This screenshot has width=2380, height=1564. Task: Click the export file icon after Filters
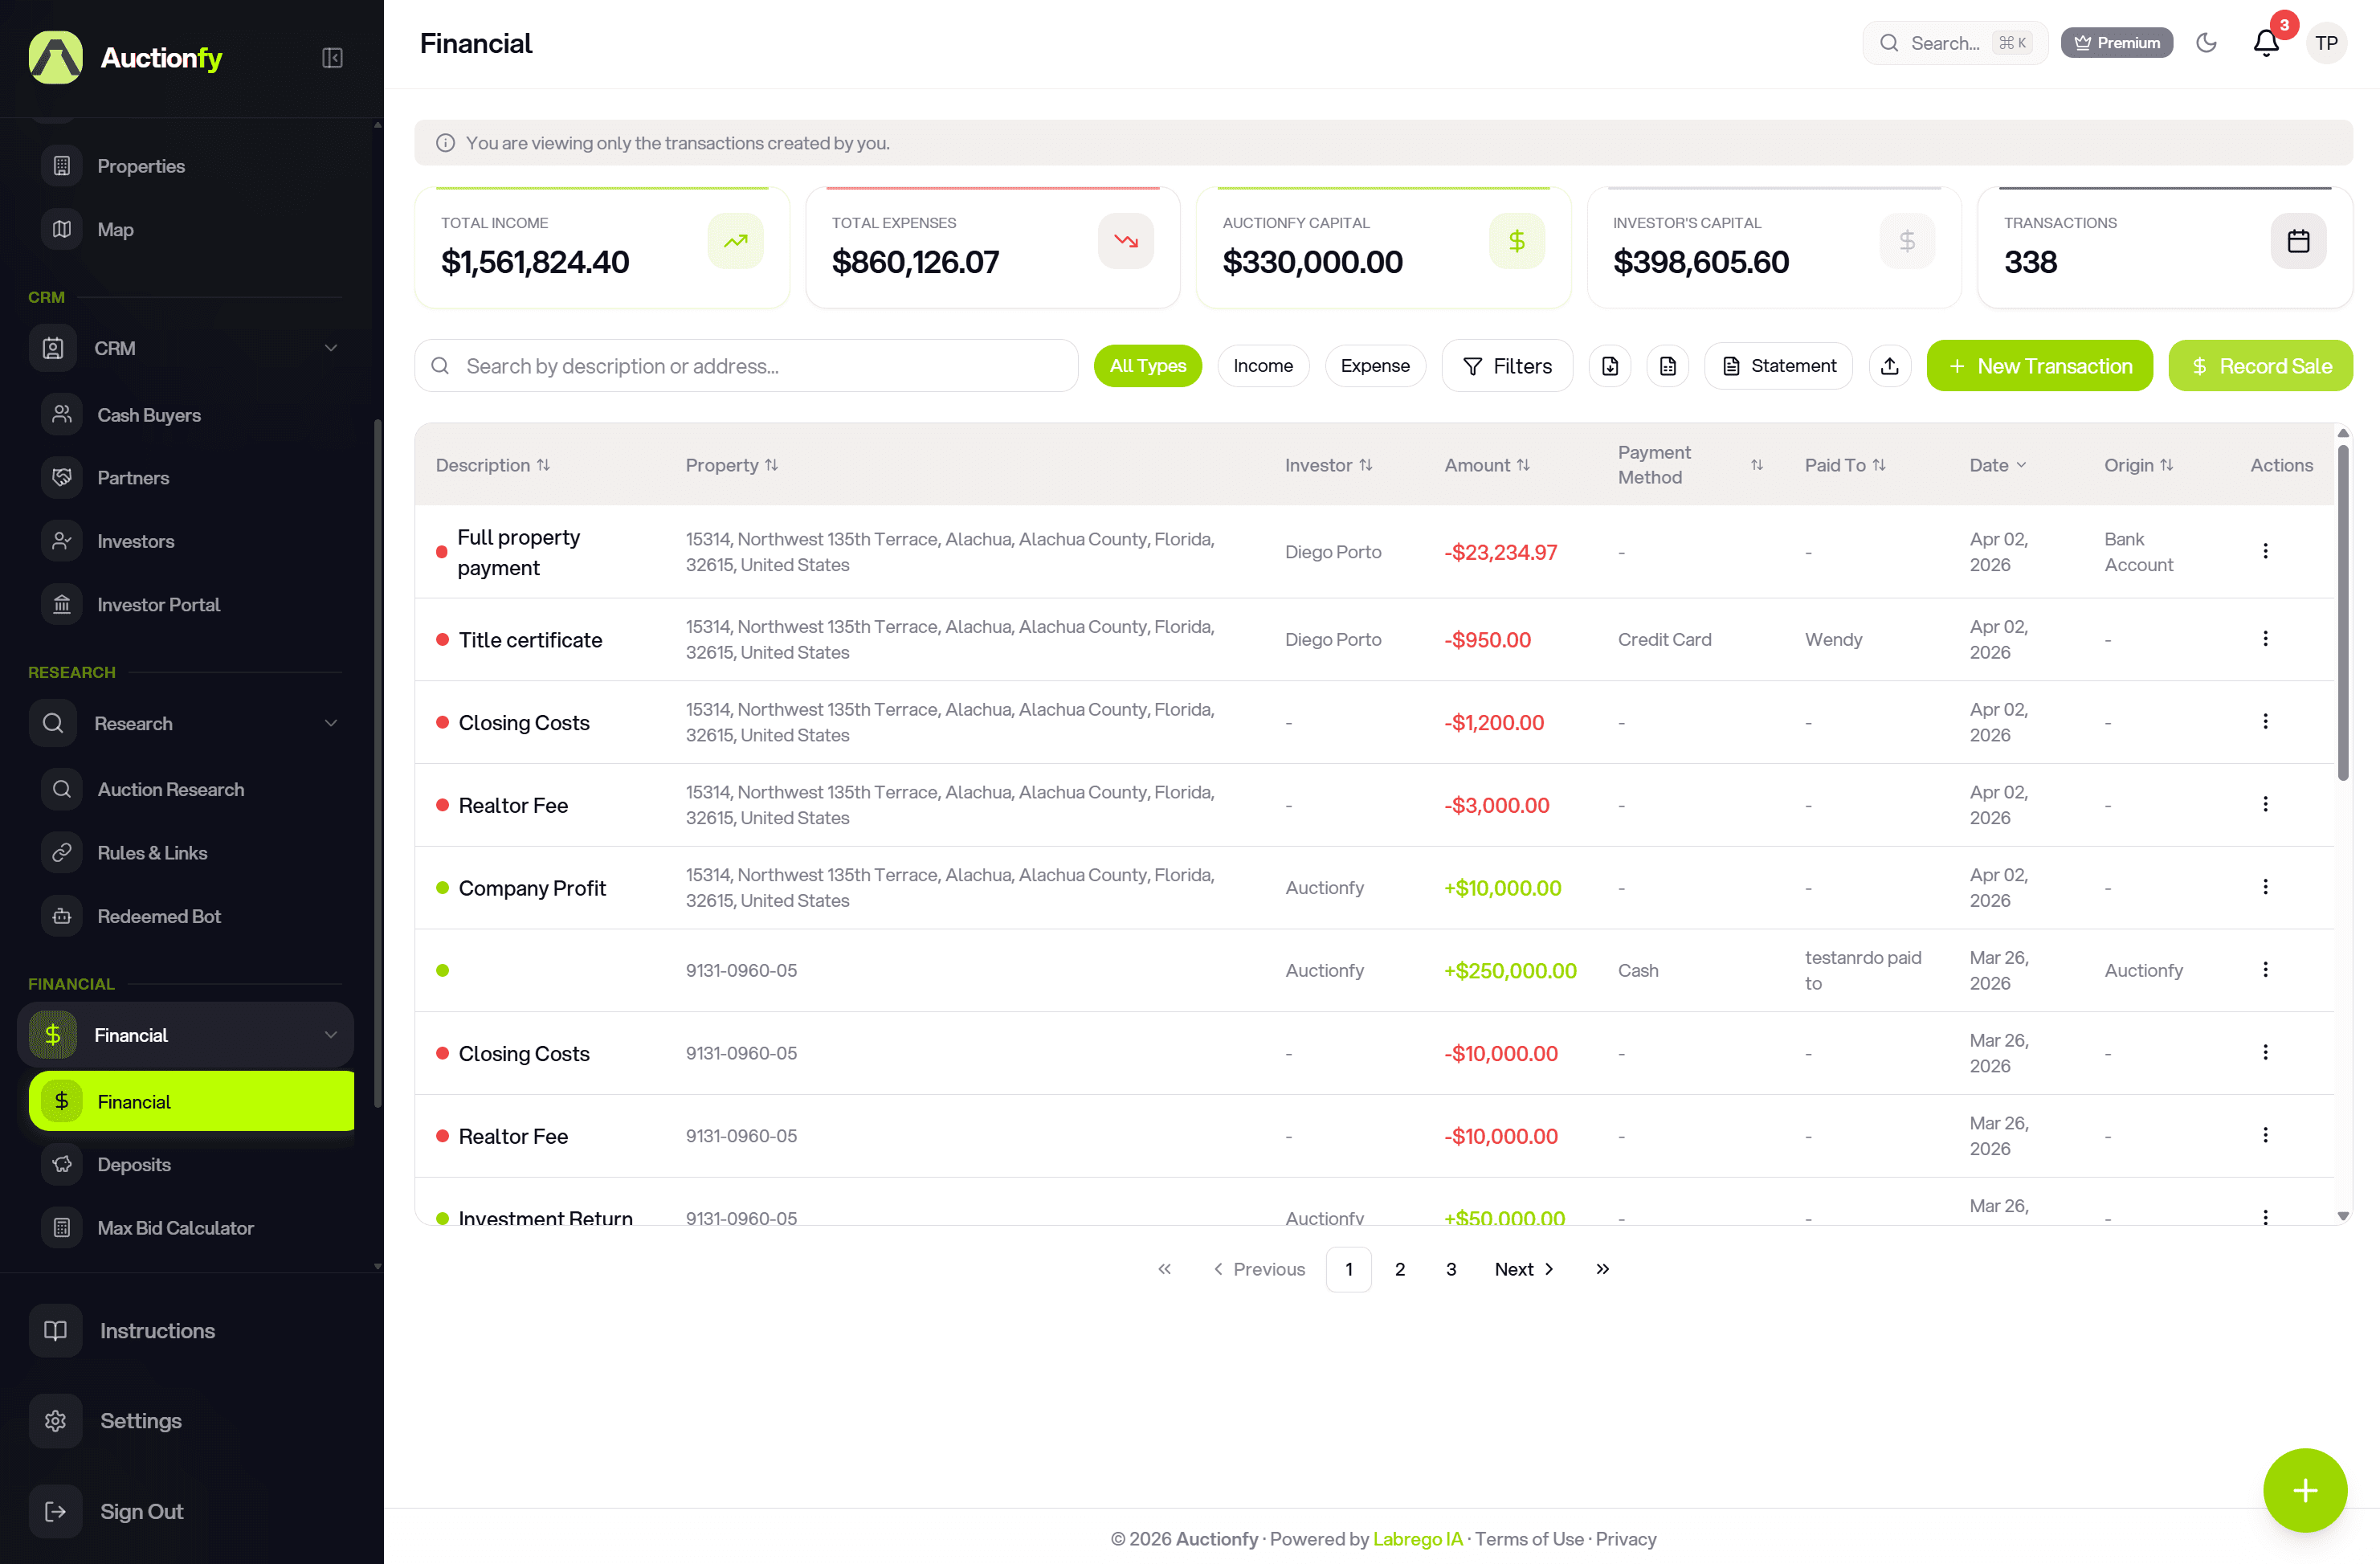click(1610, 366)
